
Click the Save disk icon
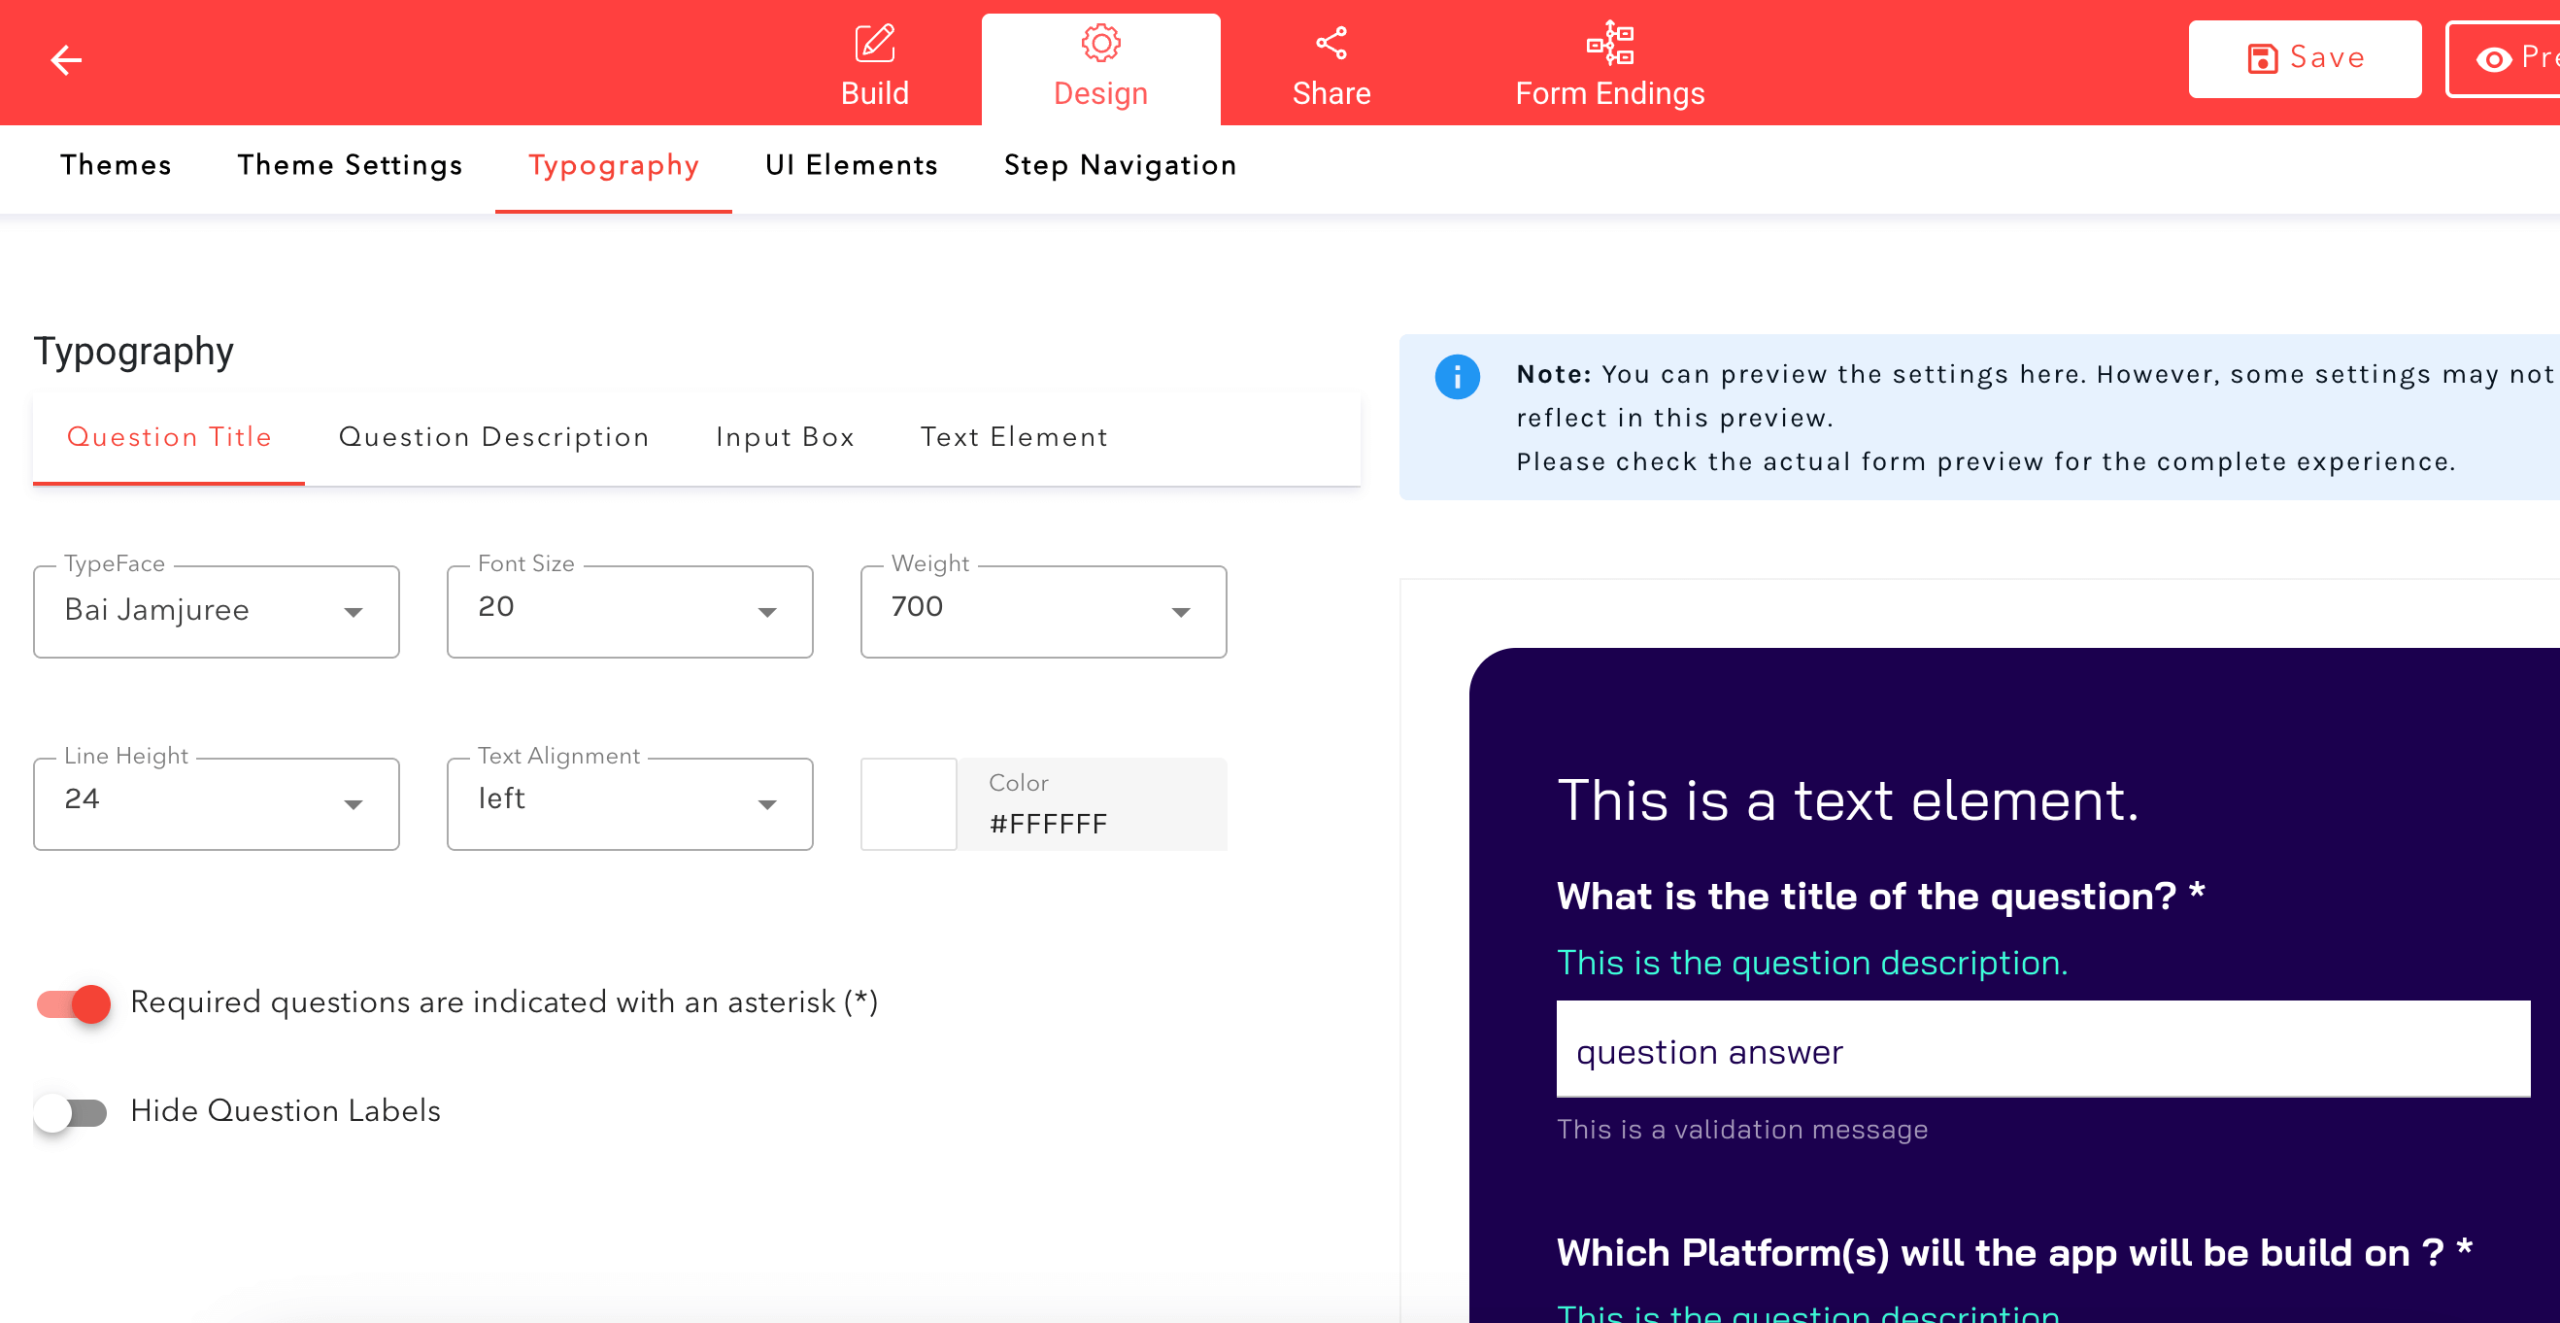click(x=2262, y=59)
